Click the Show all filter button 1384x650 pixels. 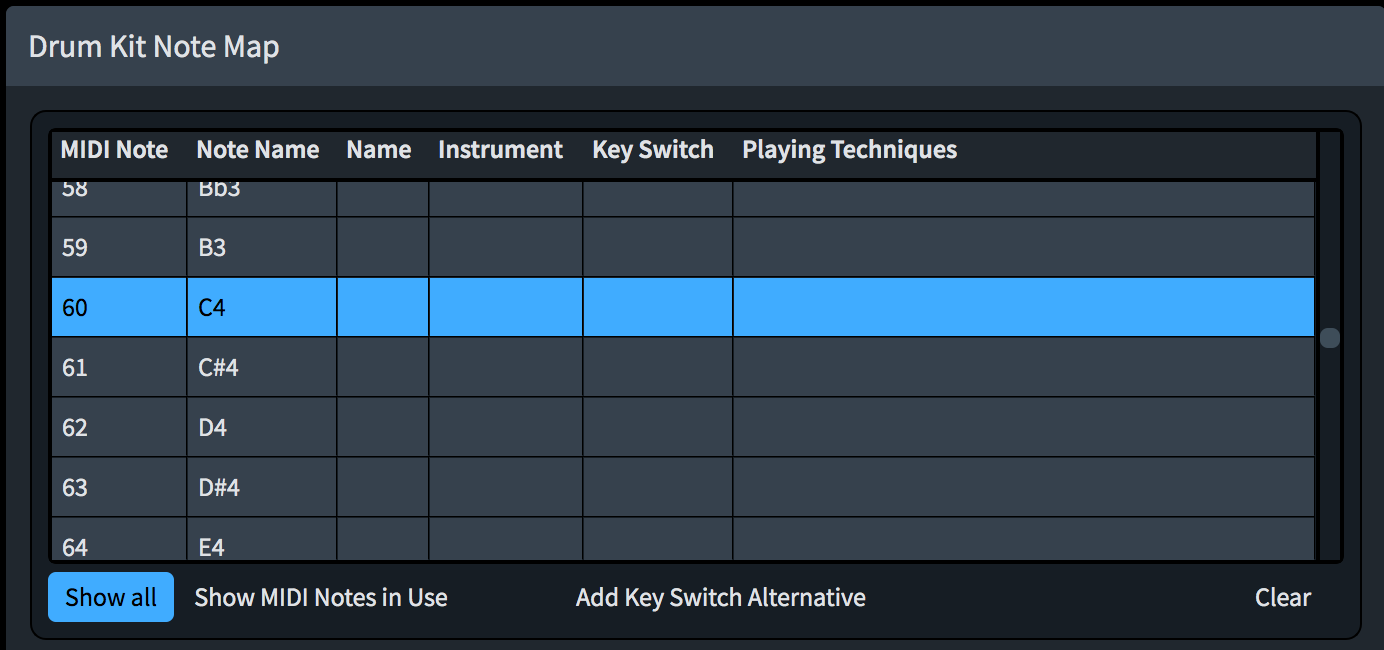point(111,597)
